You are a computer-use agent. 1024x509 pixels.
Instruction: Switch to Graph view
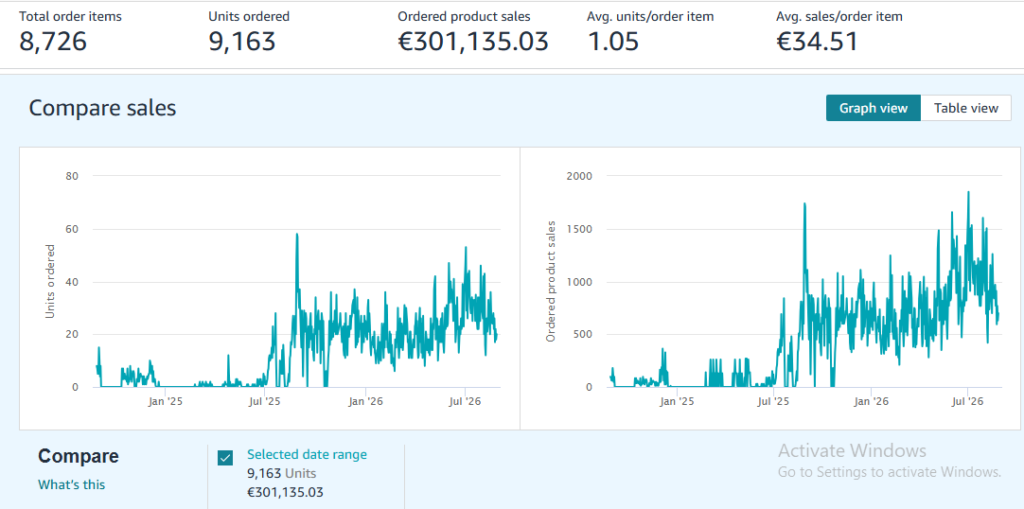(873, 108)
